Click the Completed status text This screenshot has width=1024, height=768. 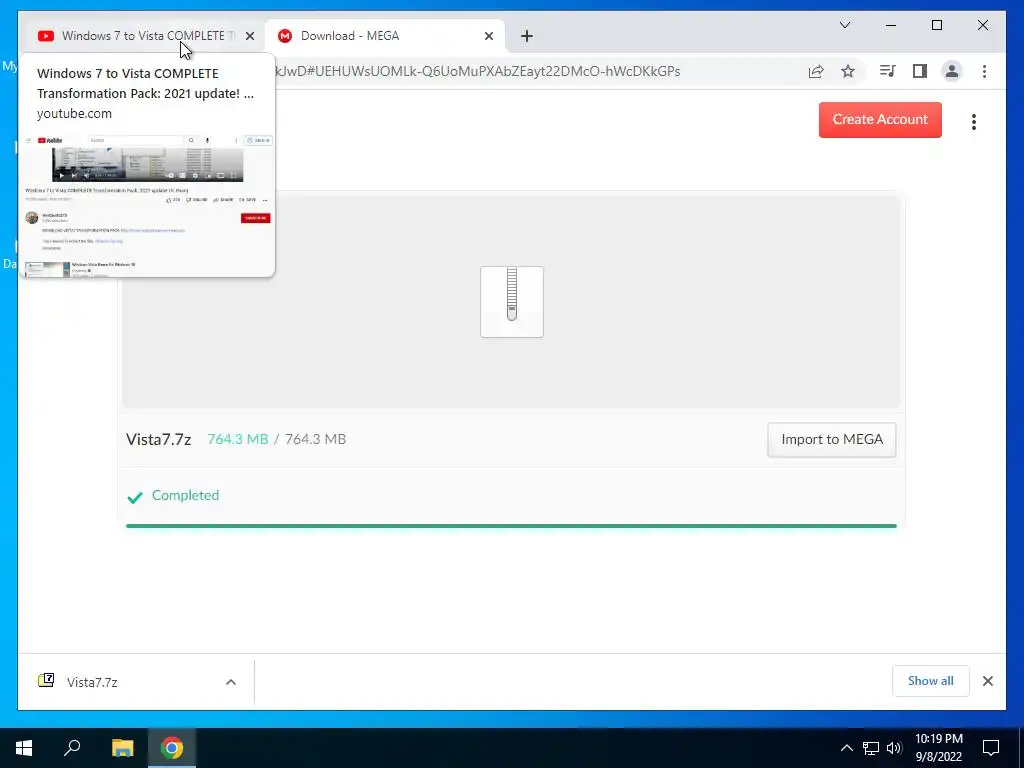(185, 495)
